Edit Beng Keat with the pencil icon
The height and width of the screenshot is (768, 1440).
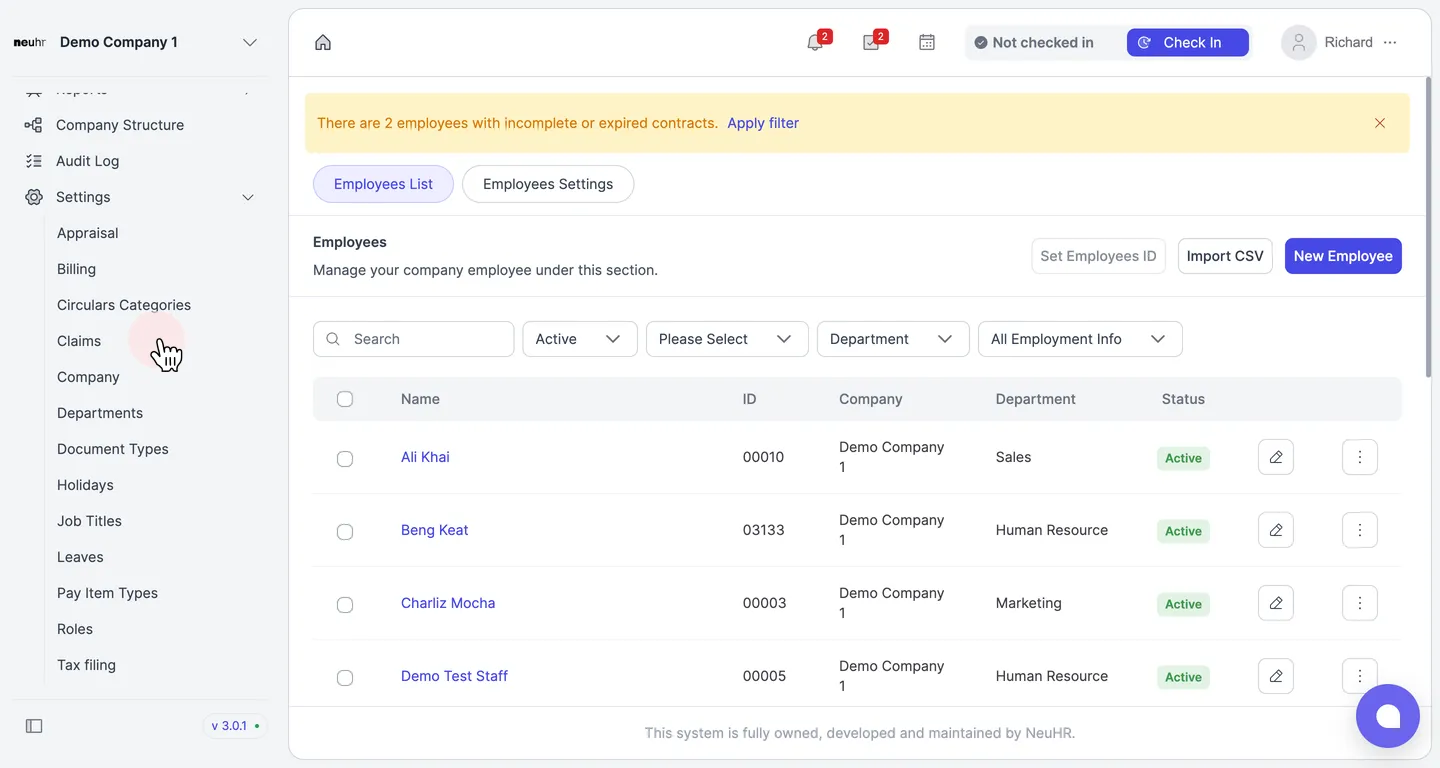1276,530
